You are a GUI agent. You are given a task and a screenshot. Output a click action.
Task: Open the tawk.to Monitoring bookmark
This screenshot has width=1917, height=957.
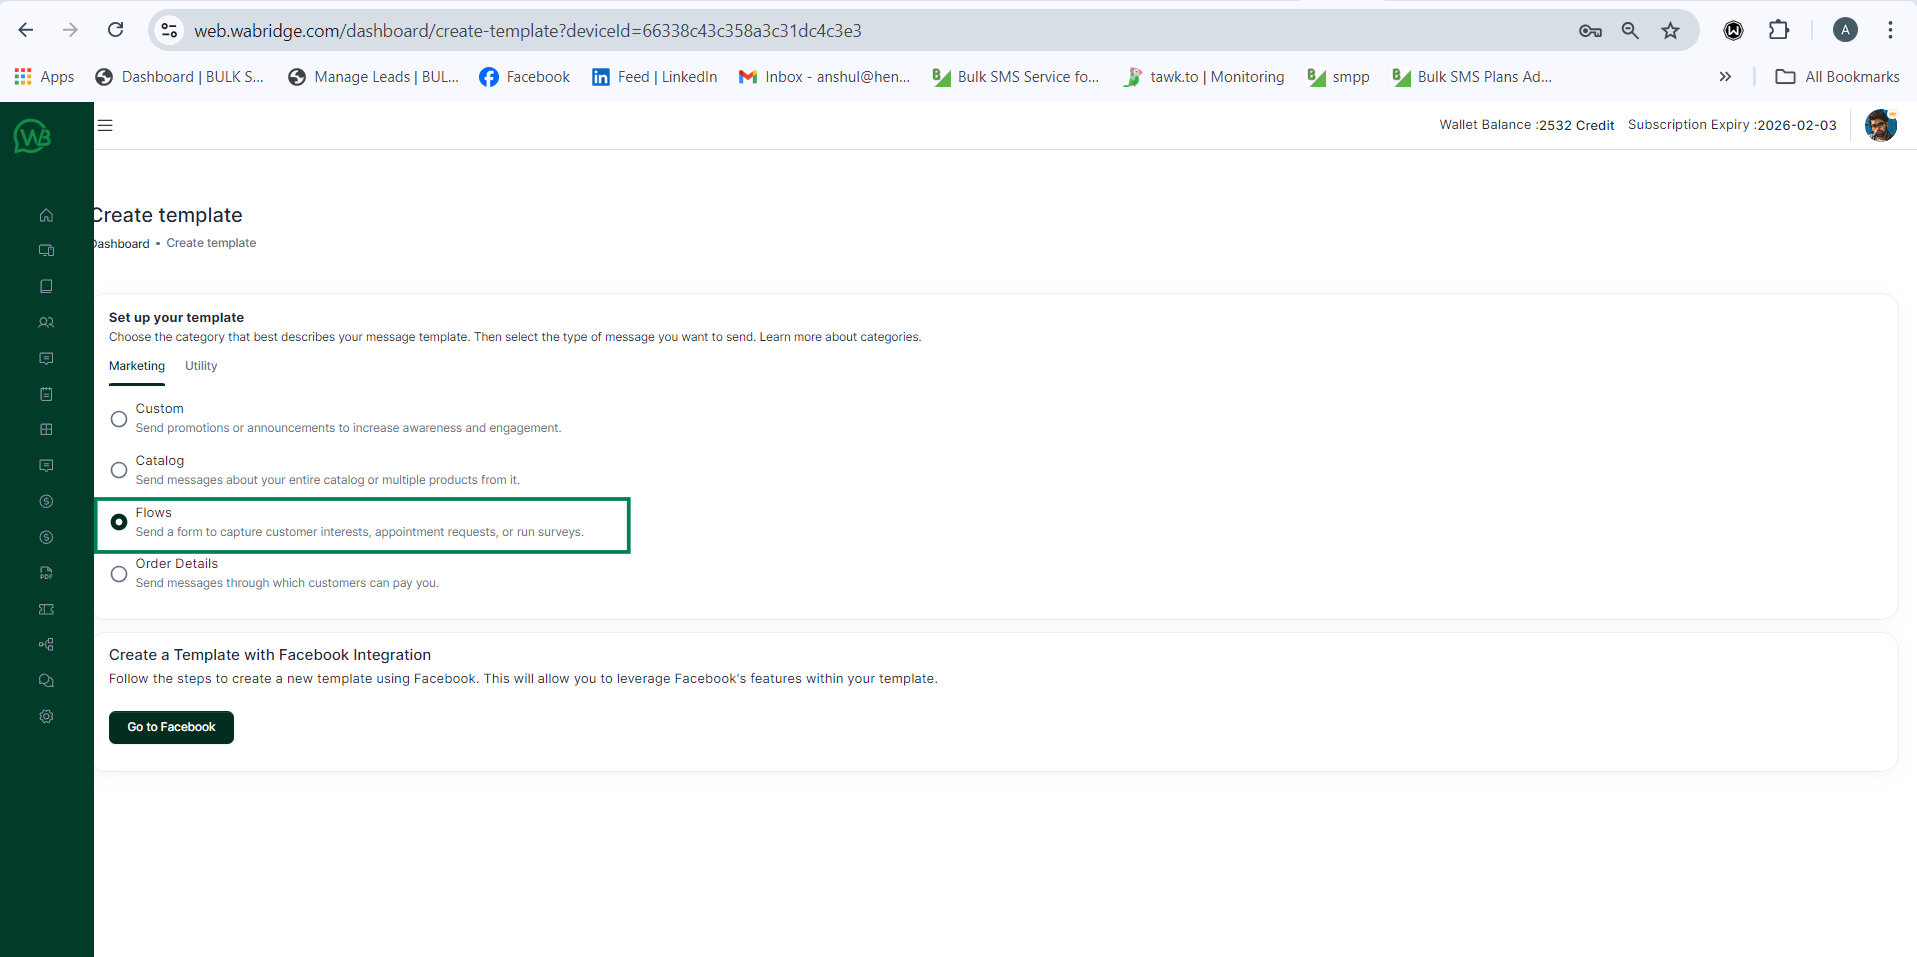coord(1204,77)
